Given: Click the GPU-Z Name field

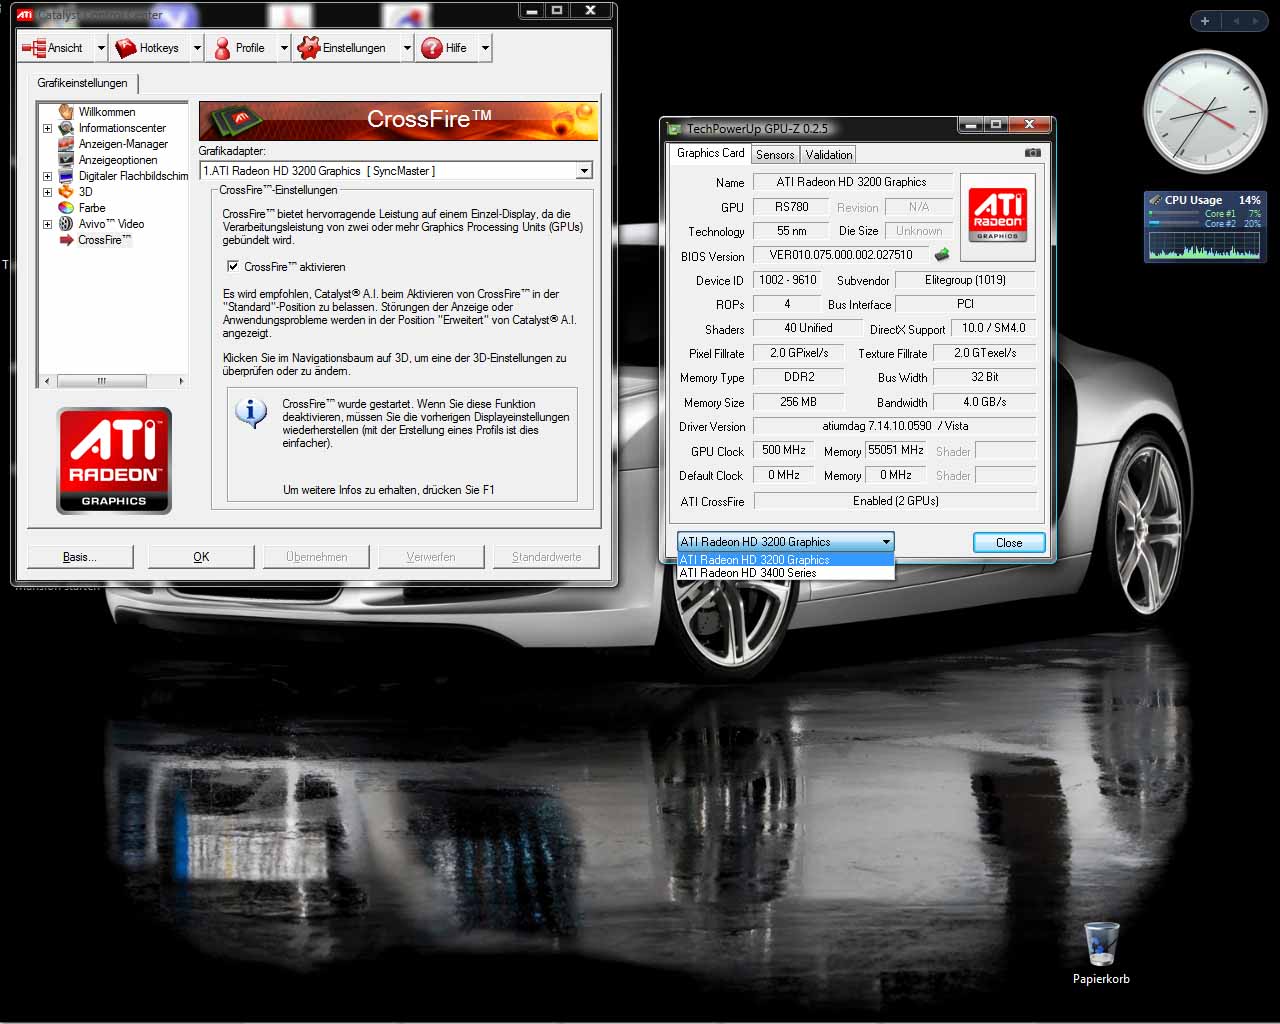Looking at the screenshot, I should pyautogui.click(x=851, y=182).
